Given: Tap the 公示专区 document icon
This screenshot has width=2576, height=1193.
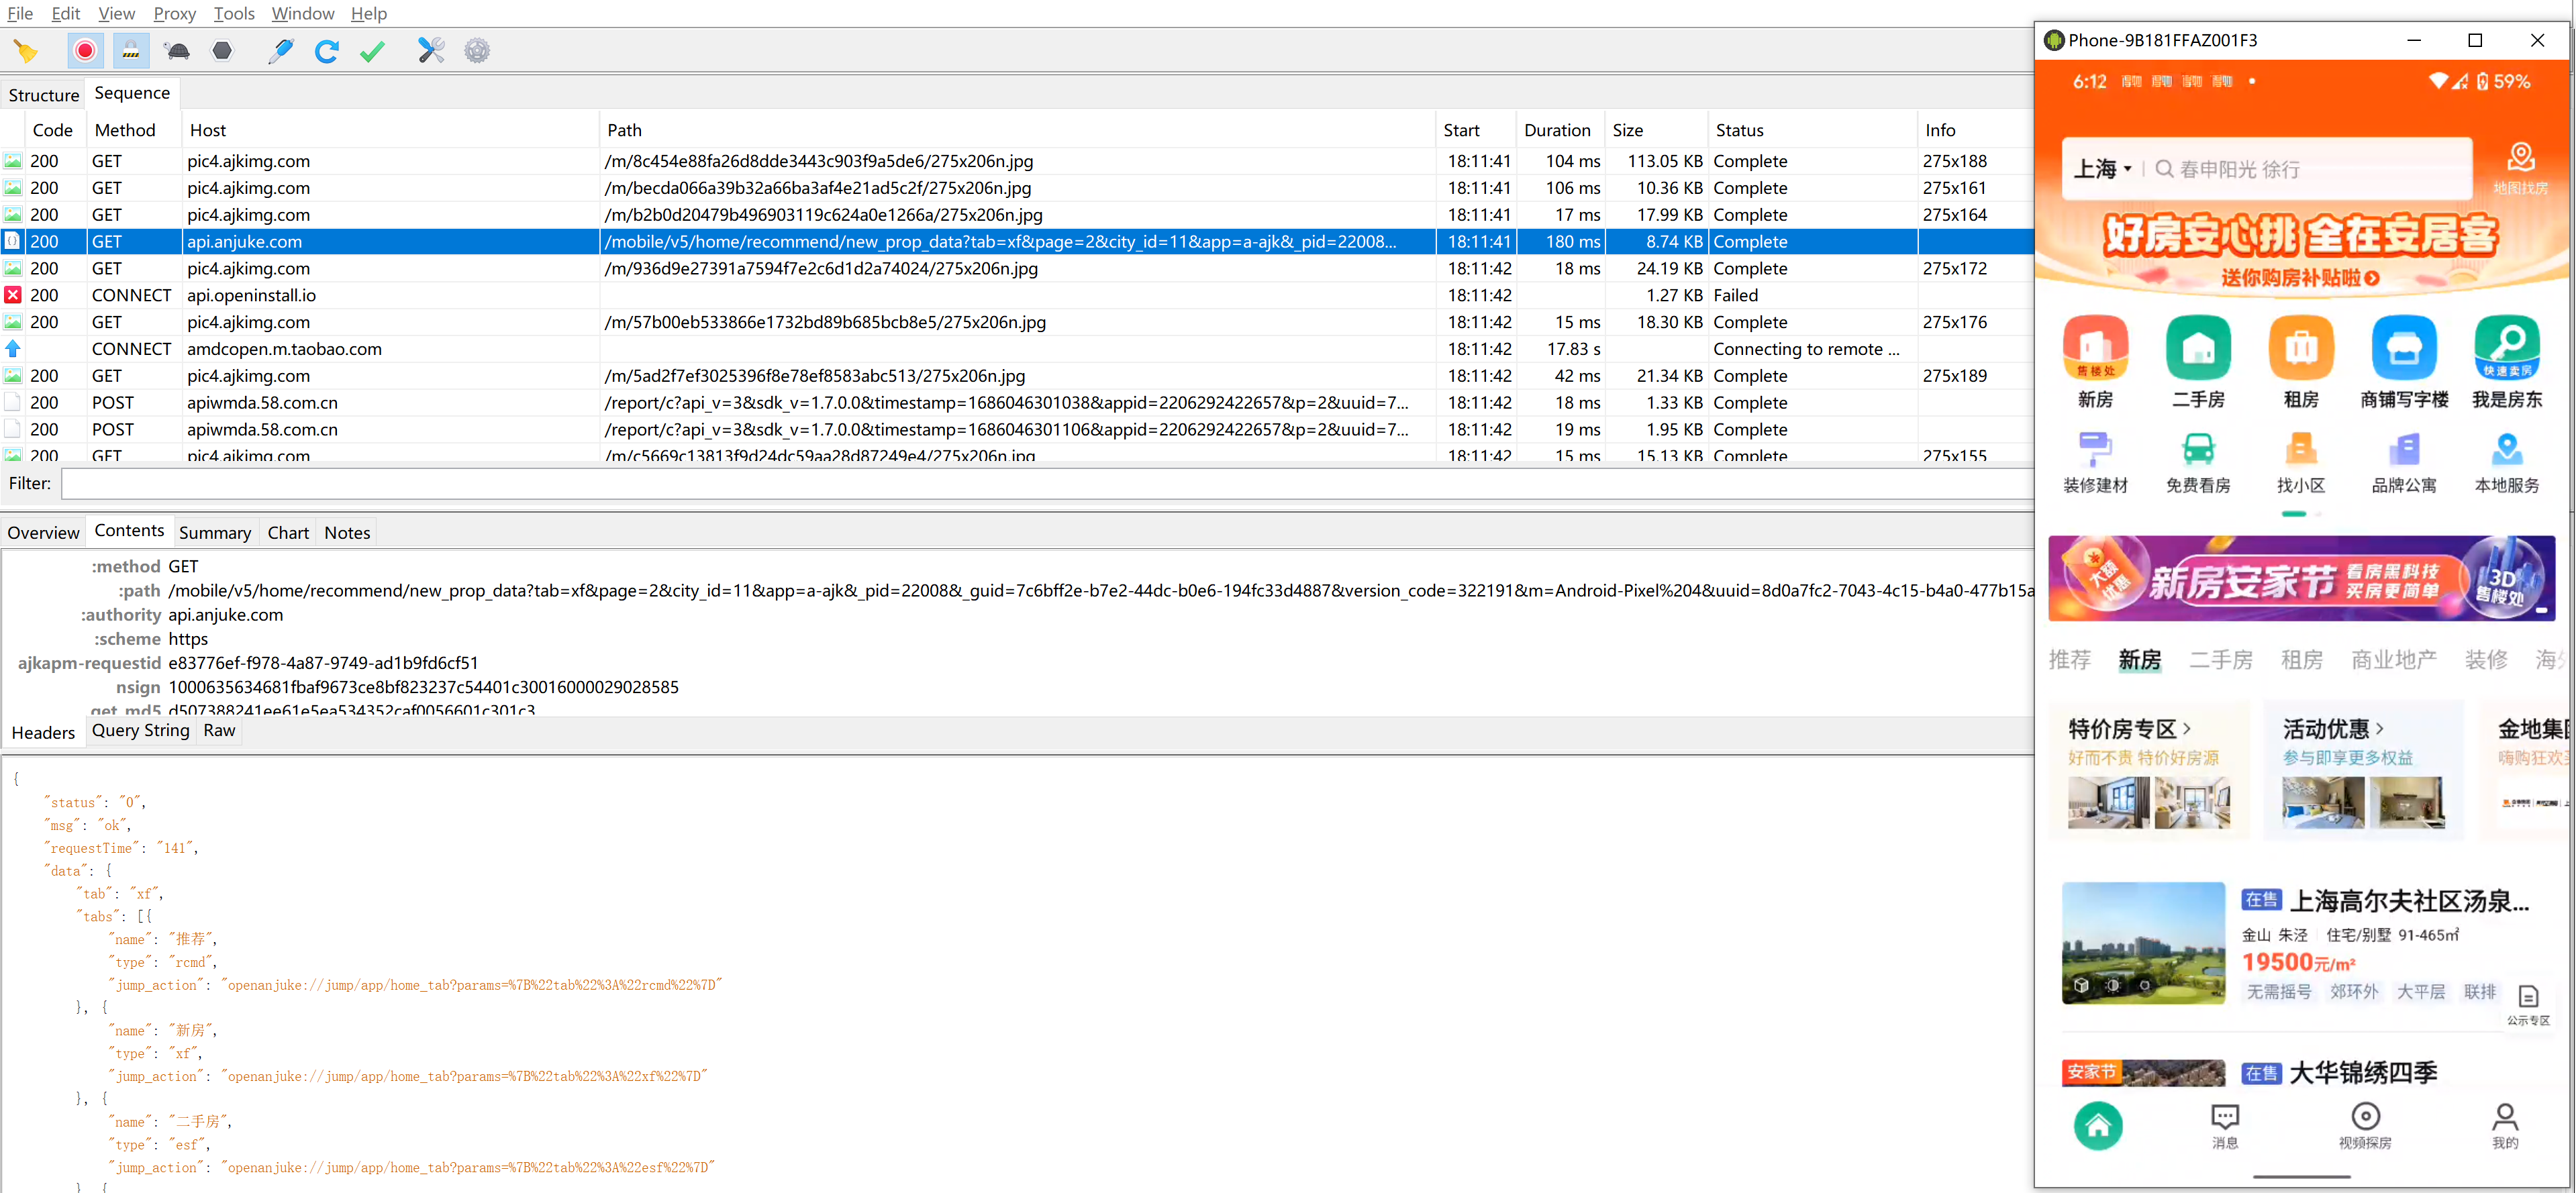Looking at the screenshot, I should 2528,997.
